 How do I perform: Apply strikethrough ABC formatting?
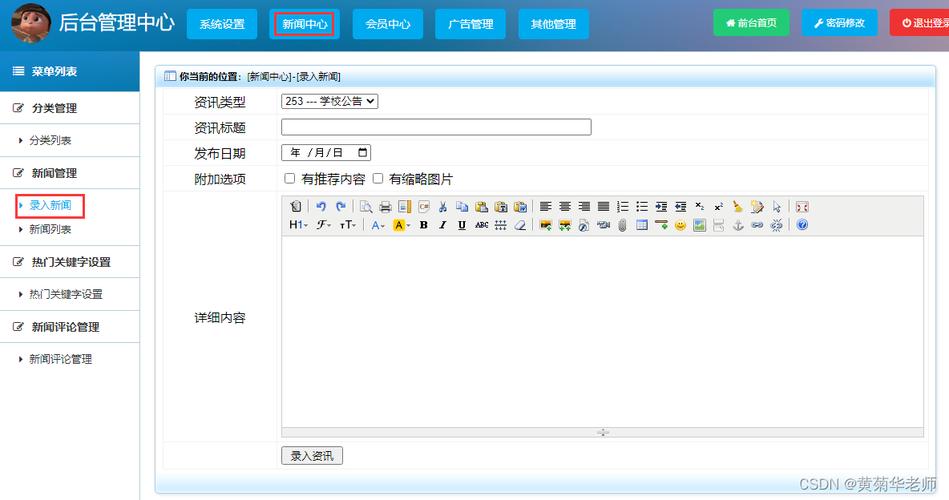(482, 225)
